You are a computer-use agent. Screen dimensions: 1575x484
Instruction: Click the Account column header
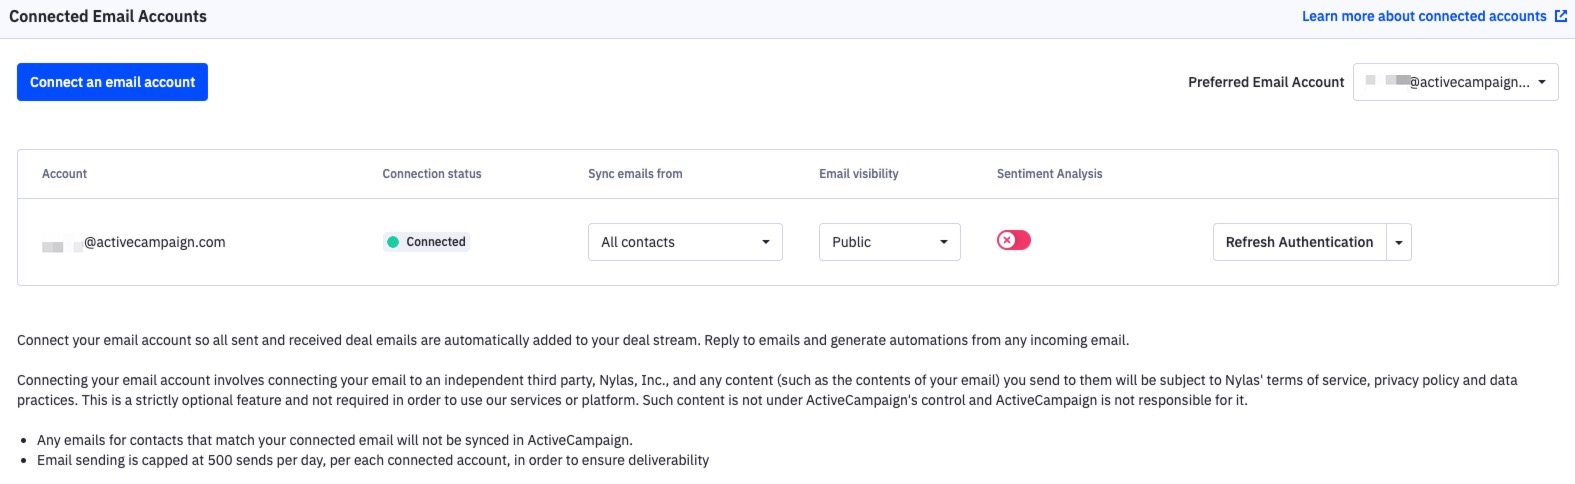click(64, 174)
